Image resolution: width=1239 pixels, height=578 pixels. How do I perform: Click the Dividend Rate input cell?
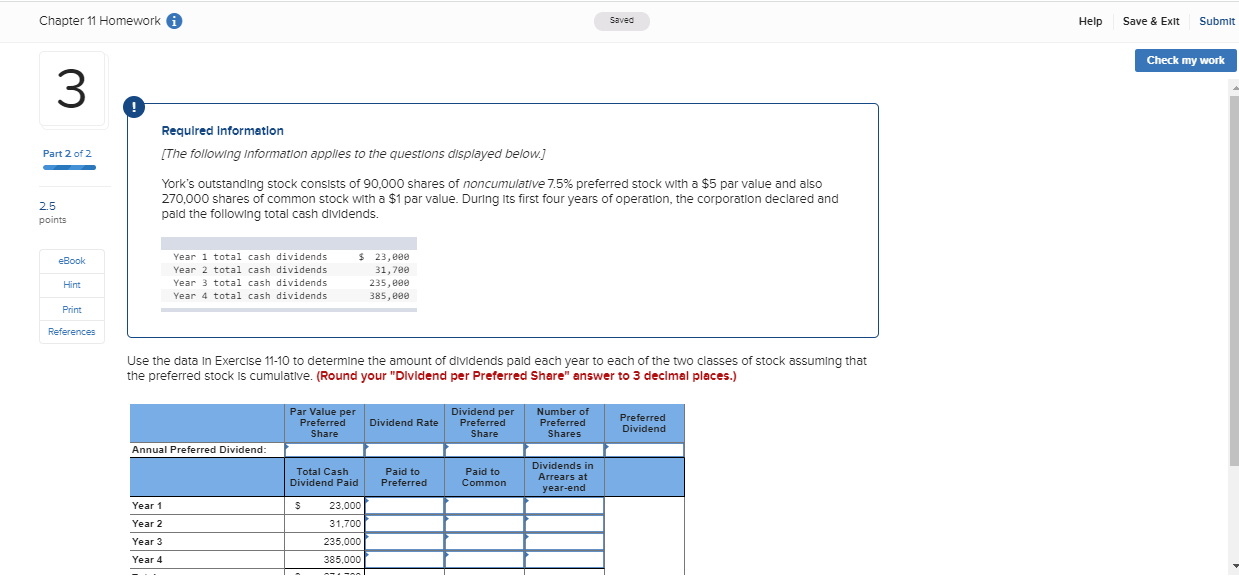tap(404, 449)
